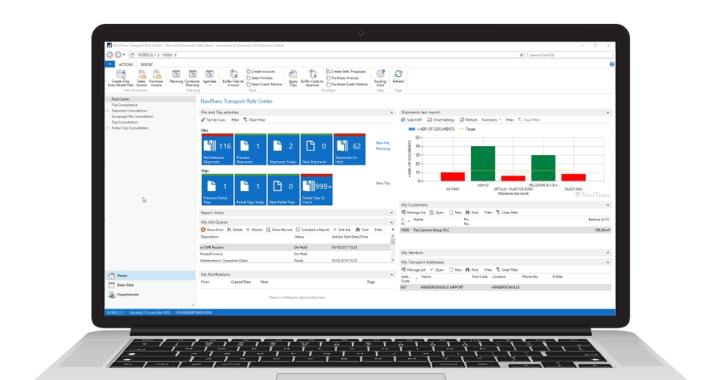
Task: Click Delete in My Job Queue toolbar
Action: click(235, 229)
